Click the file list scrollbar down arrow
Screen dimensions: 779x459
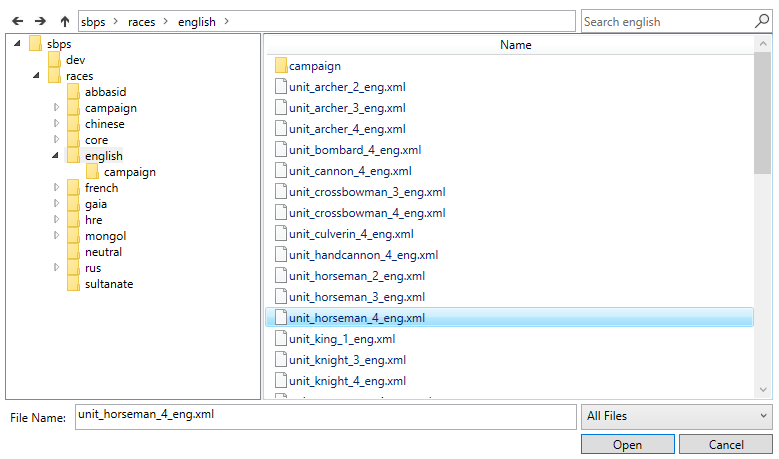coord(763,390)
